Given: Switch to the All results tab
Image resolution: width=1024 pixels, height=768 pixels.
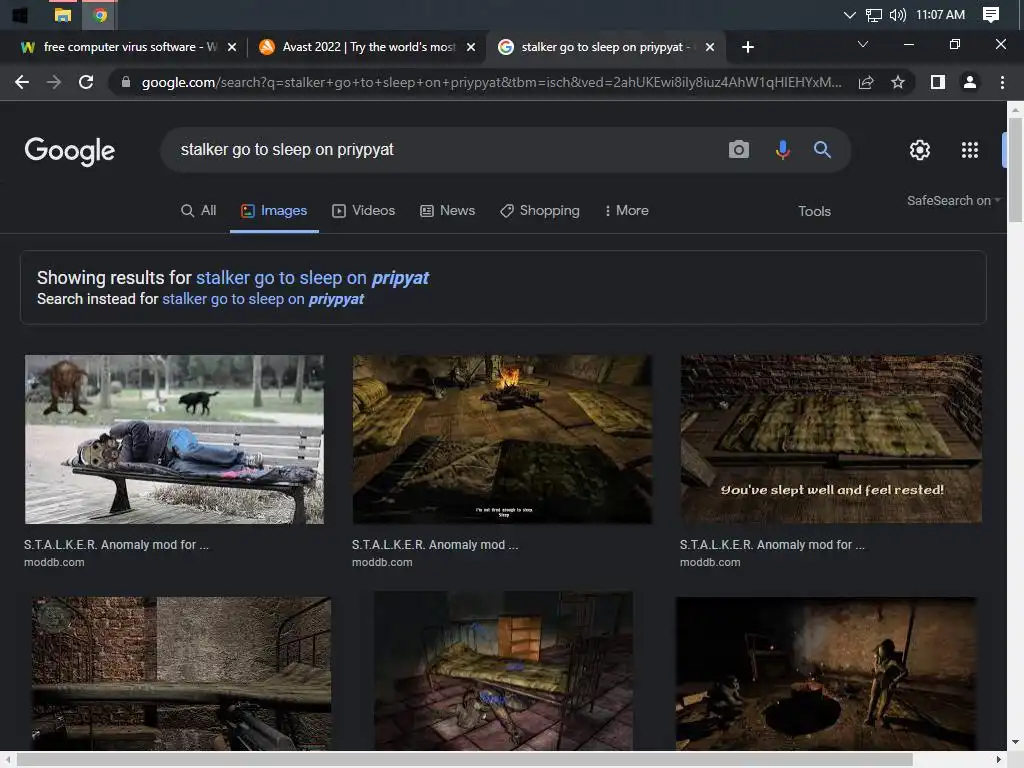Looking at the screenshot, I should (199, 210).
